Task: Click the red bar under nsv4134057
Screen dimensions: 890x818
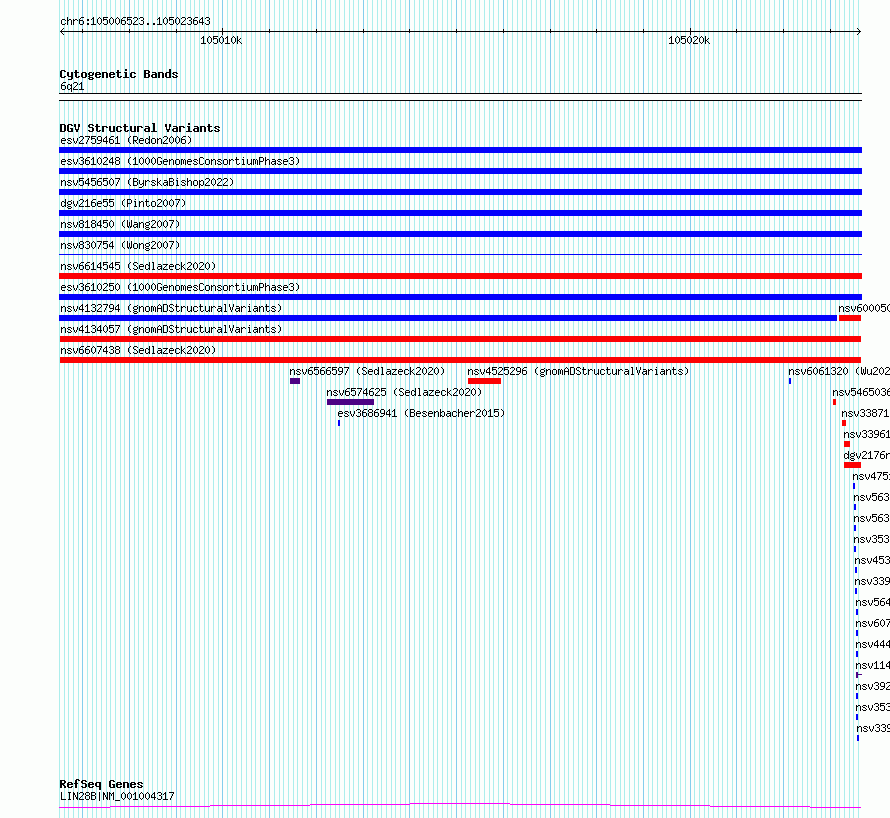Action: pos(460,339)
